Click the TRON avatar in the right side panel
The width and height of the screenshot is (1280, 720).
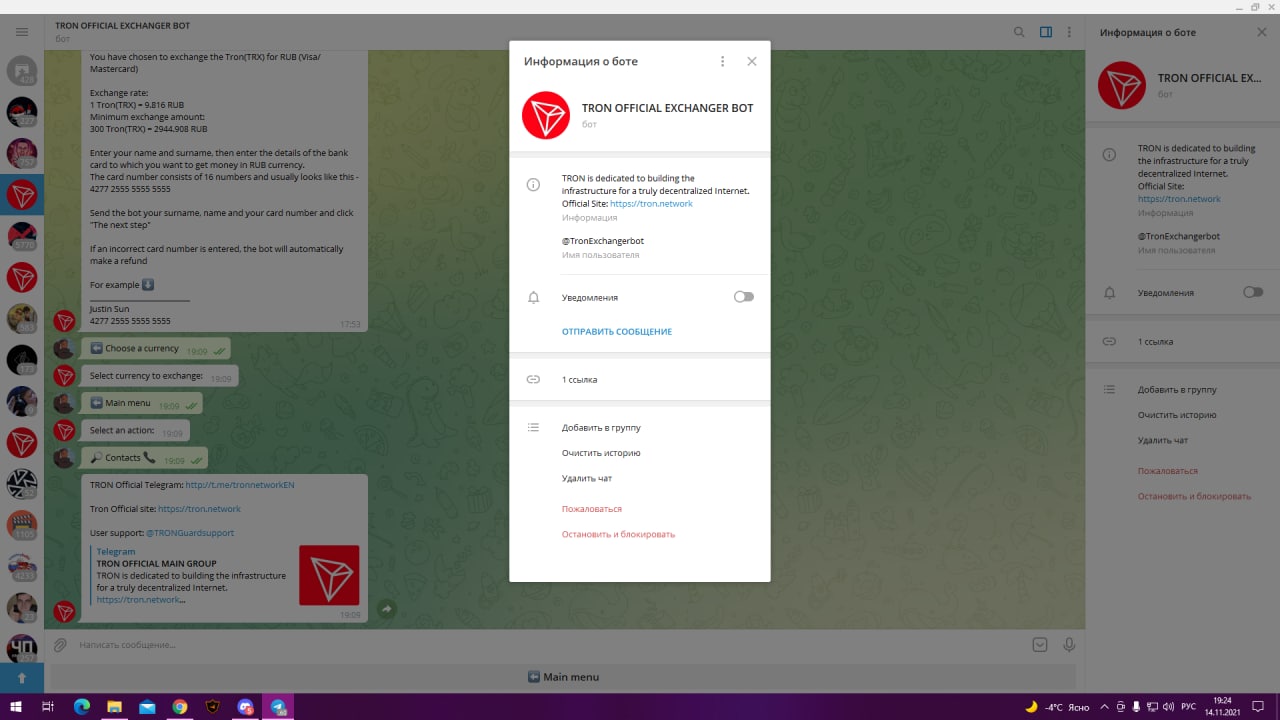tap(1122, 85)
